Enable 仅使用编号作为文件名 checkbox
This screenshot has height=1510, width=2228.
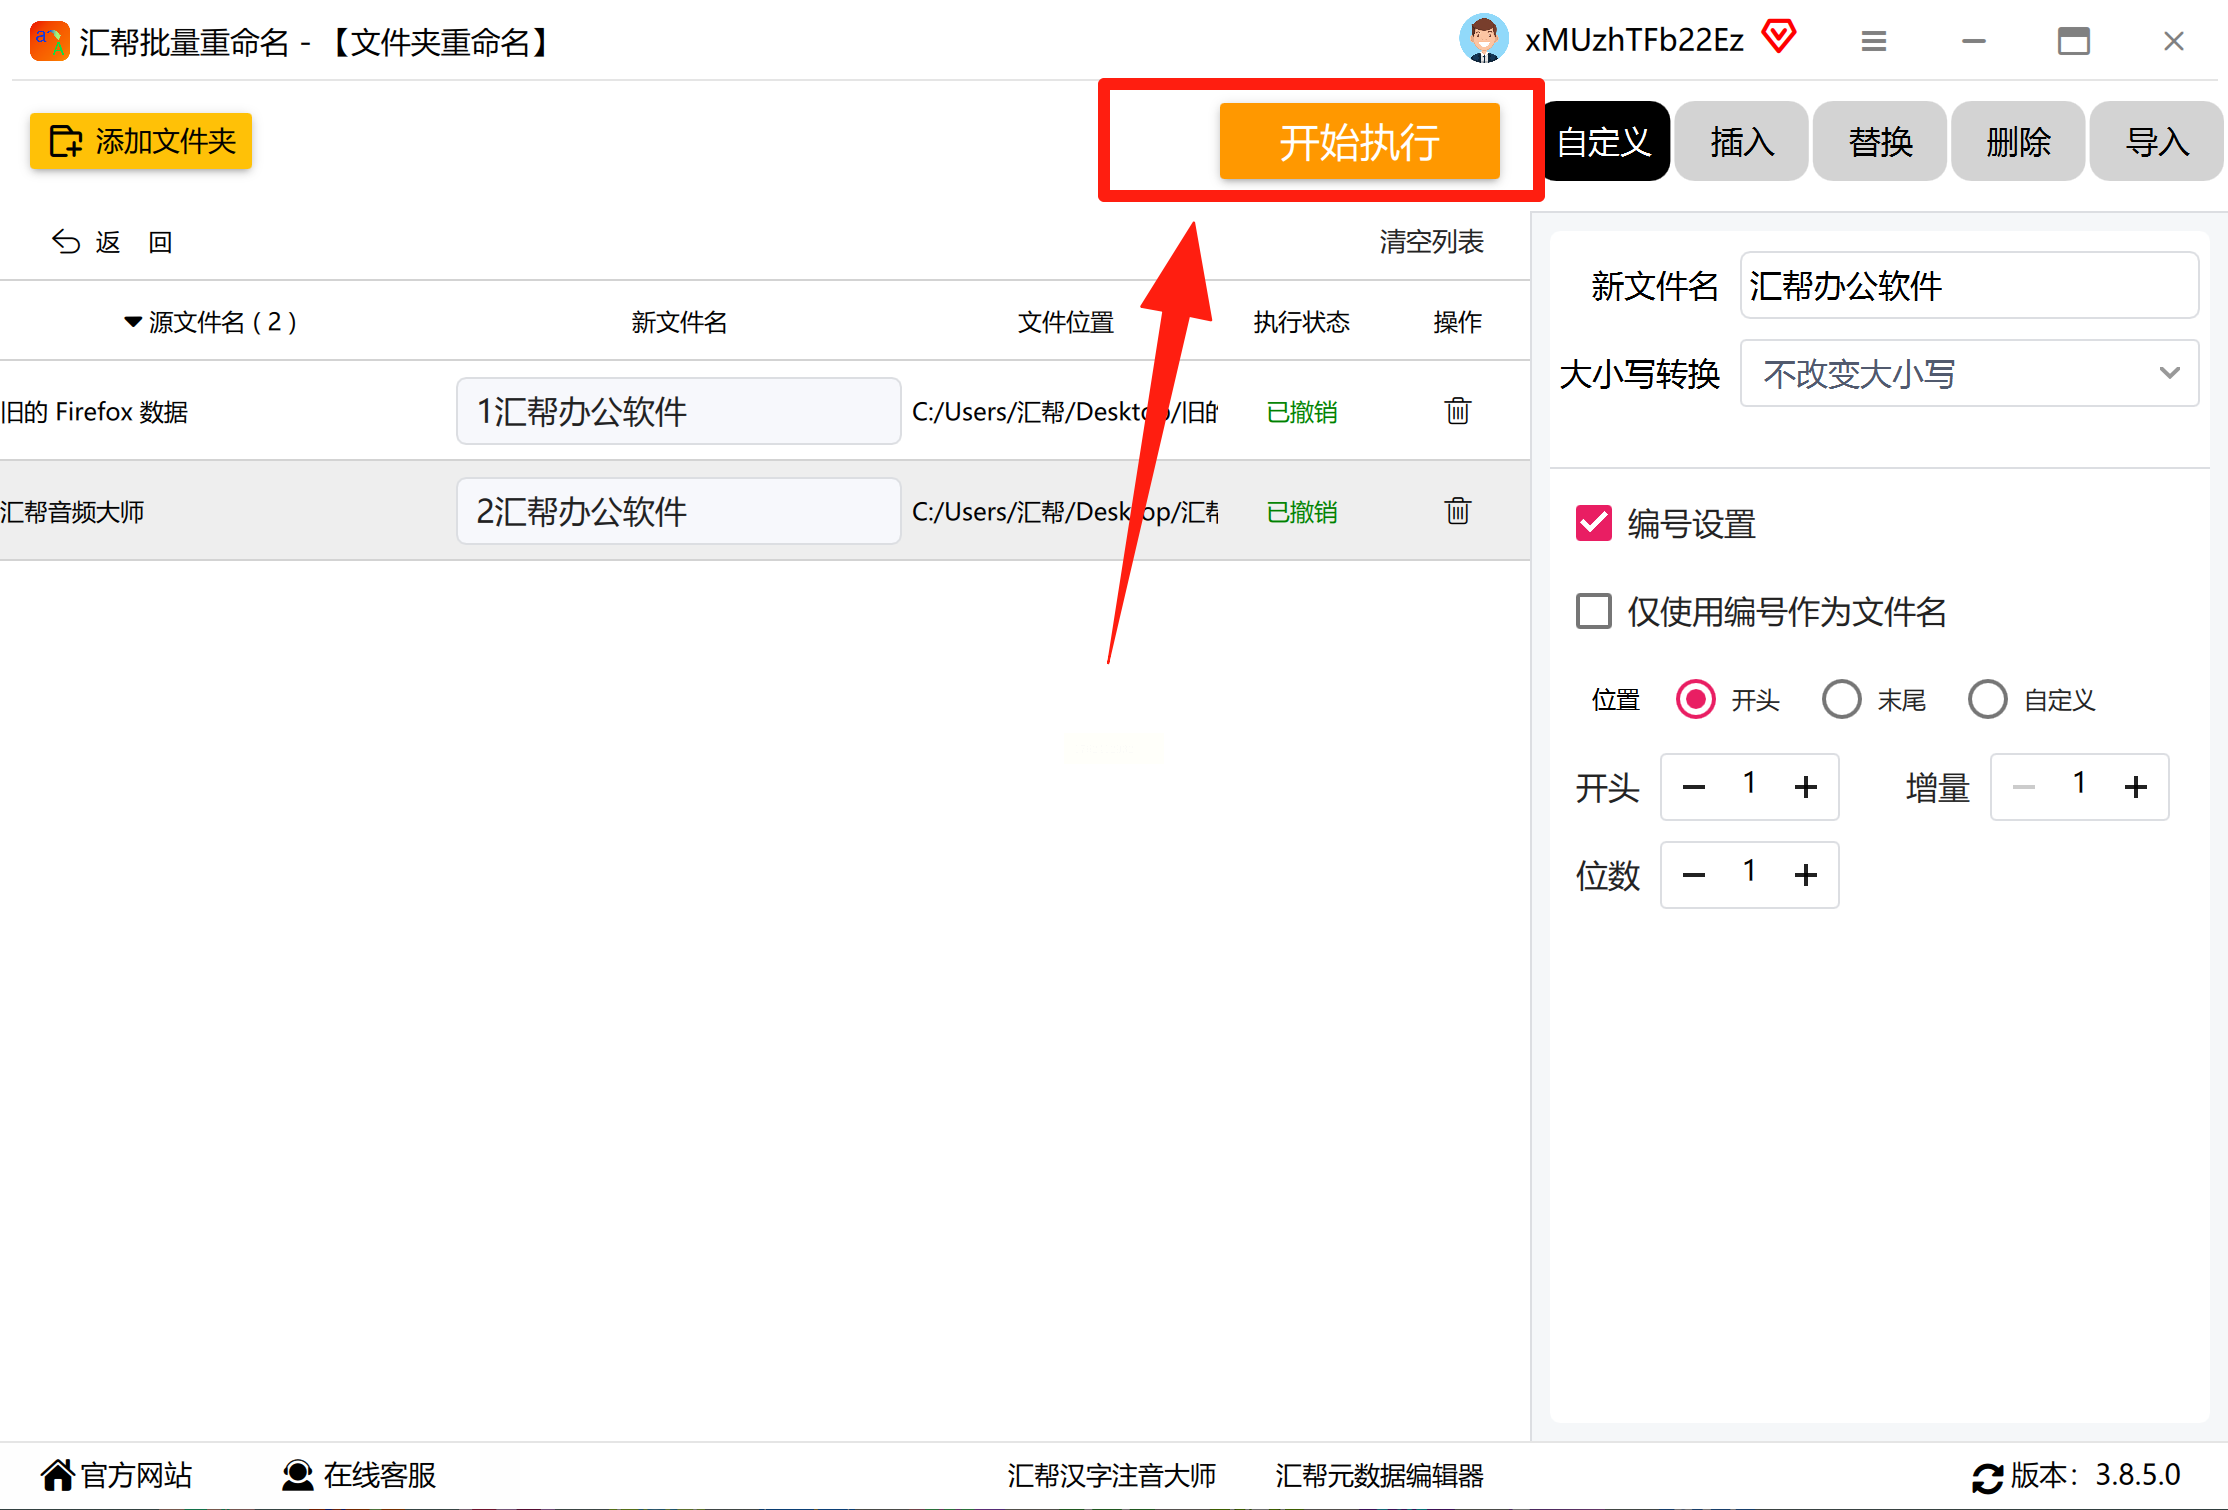tap(1593, 611)
